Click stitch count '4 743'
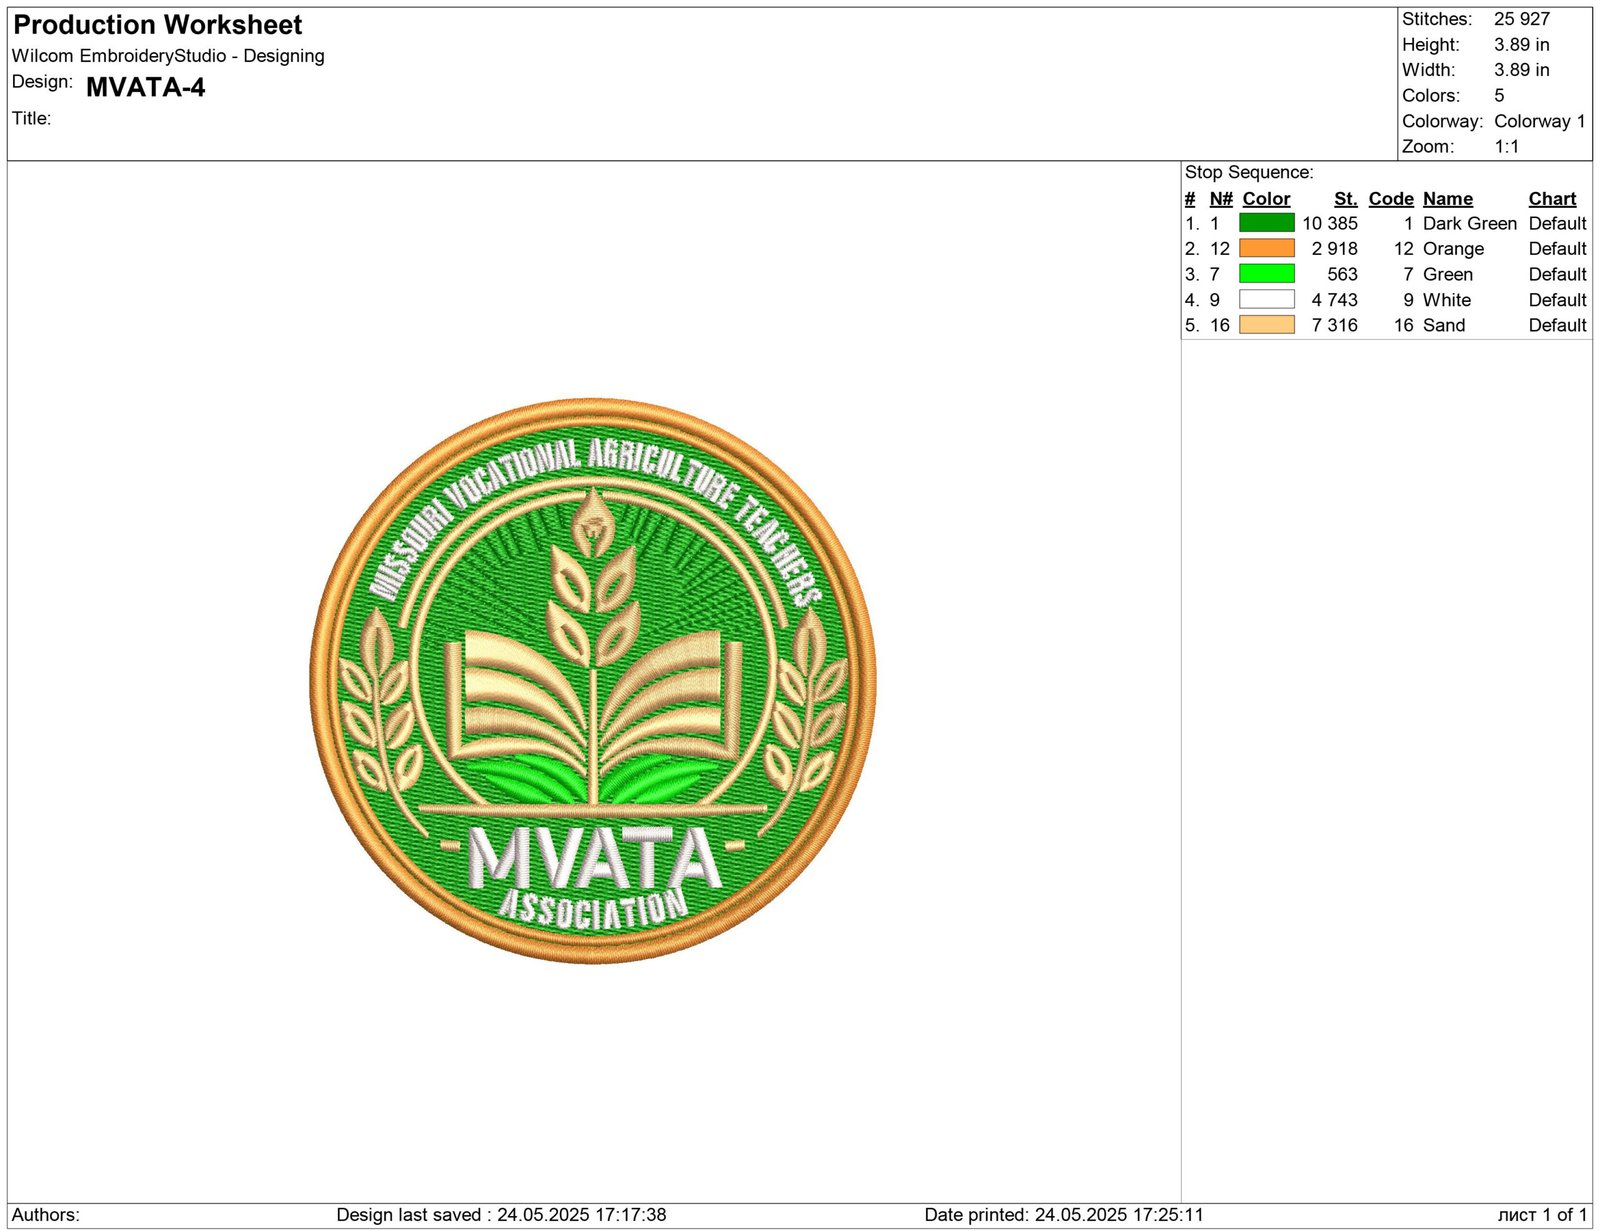This screenshot has height=1231, width=1600. coord(1335,300)
